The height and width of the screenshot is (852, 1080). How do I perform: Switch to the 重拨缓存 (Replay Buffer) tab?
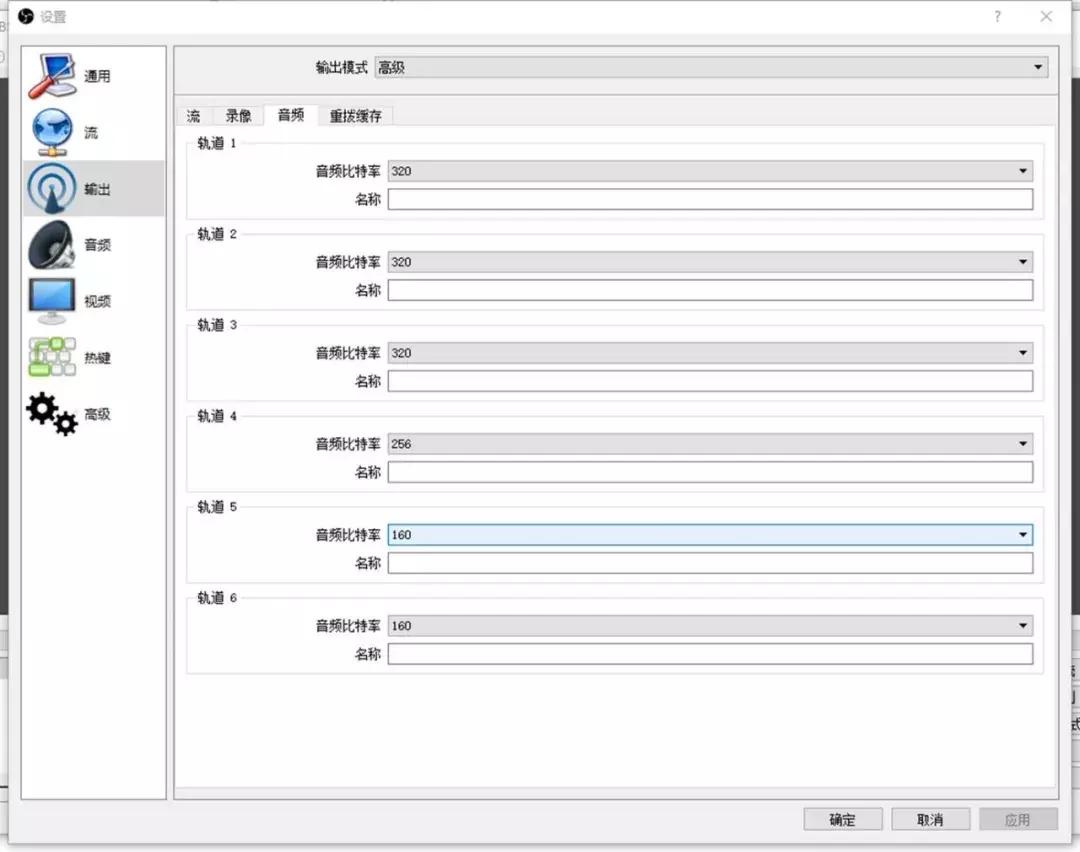[x=355, y=115]
